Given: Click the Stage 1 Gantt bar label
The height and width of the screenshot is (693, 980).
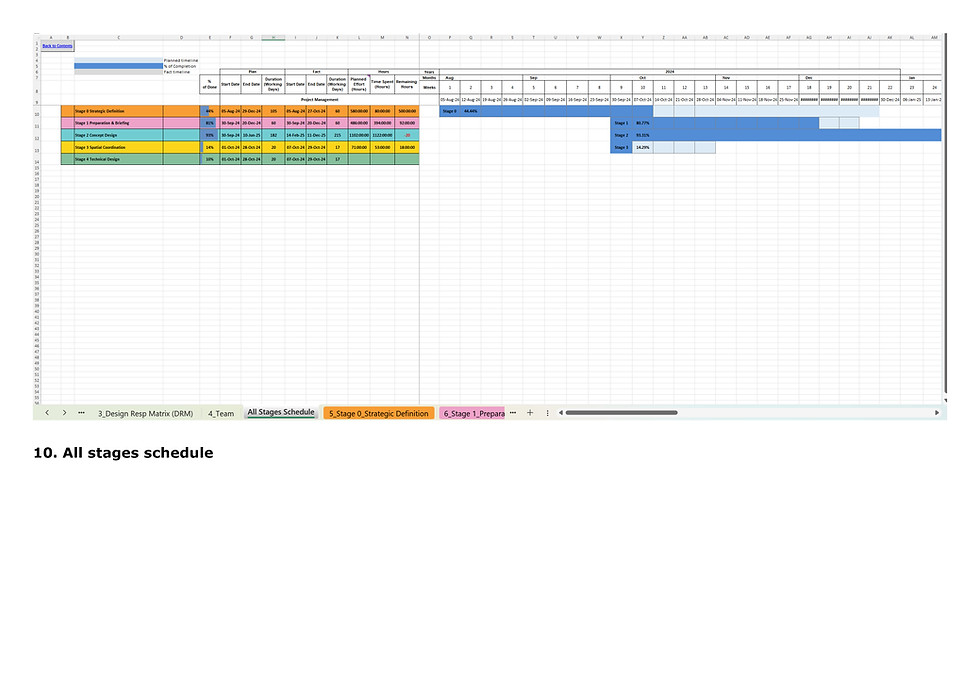Looking at the screenshot, I should (x=621, y=123).
